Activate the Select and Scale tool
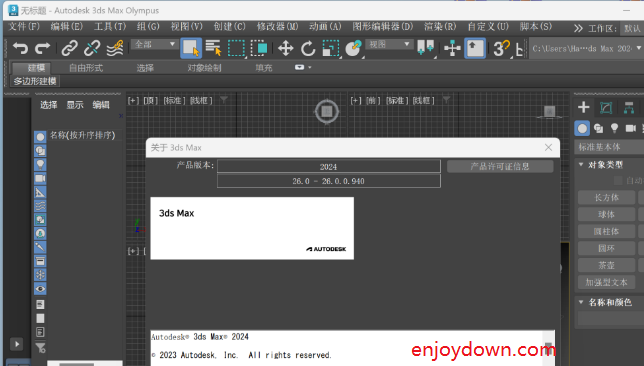This screenshot has height=366, width=644. (x=331, y=48)
